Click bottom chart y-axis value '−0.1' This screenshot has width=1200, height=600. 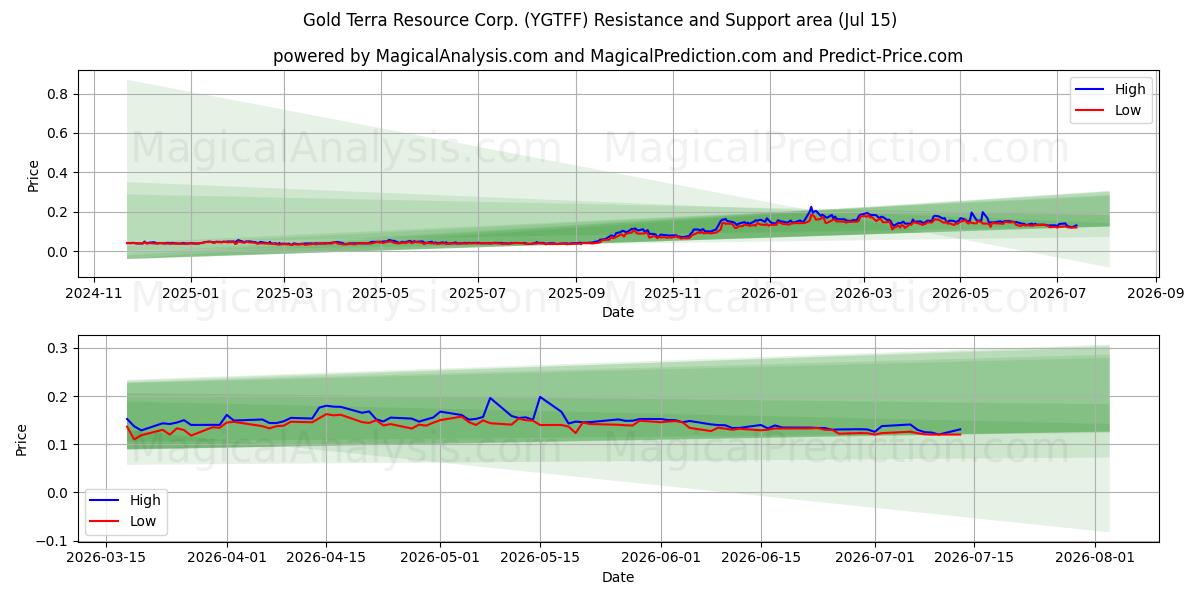pyautogui.click(x=54, y=541)
